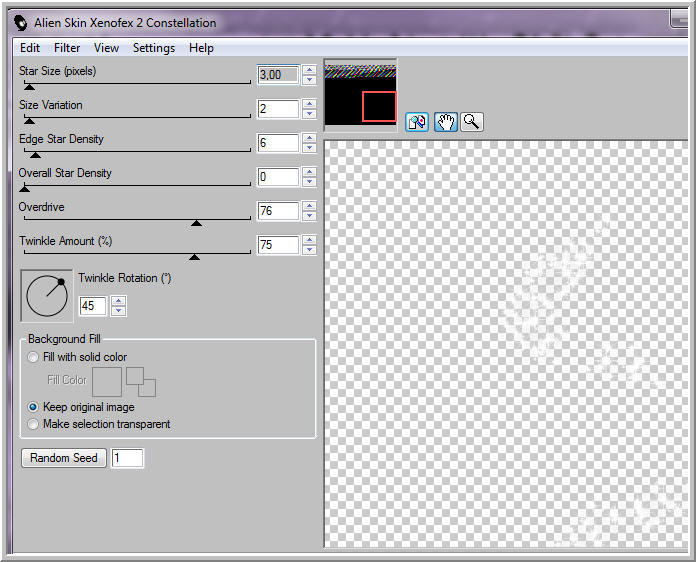
Task: Click the Random Seed value field
Action: coord(127,458)
